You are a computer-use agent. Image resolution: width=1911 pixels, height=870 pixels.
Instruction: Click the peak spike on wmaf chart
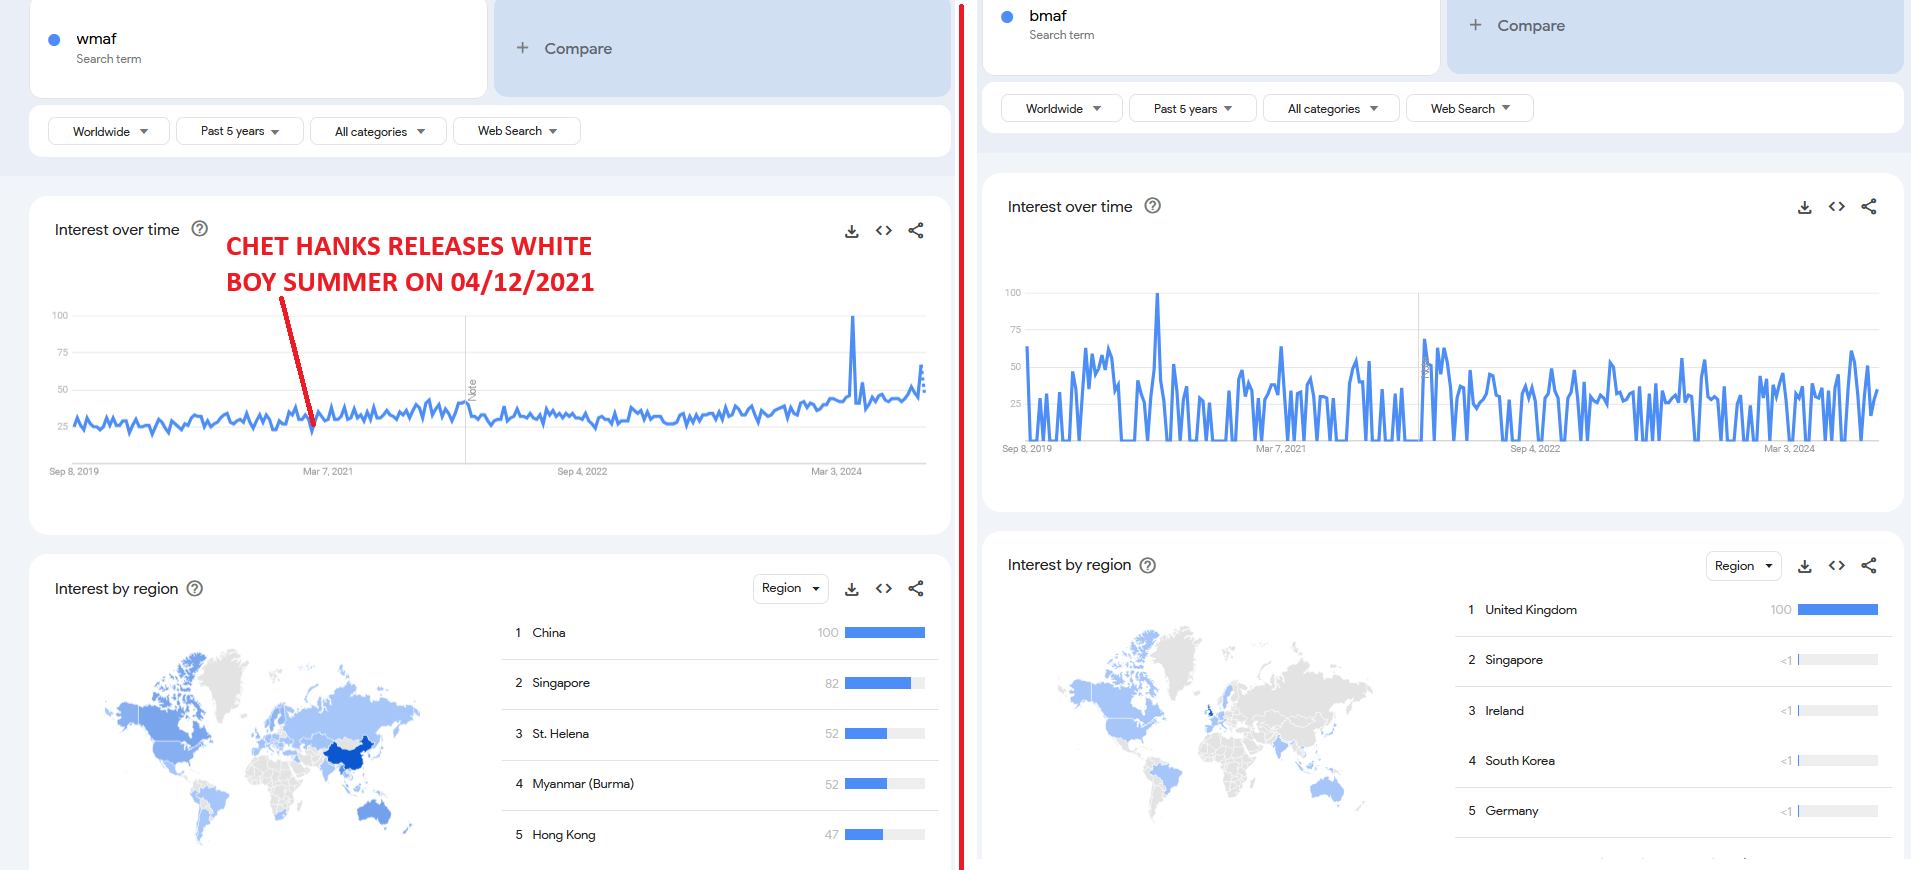pos(853,318)
